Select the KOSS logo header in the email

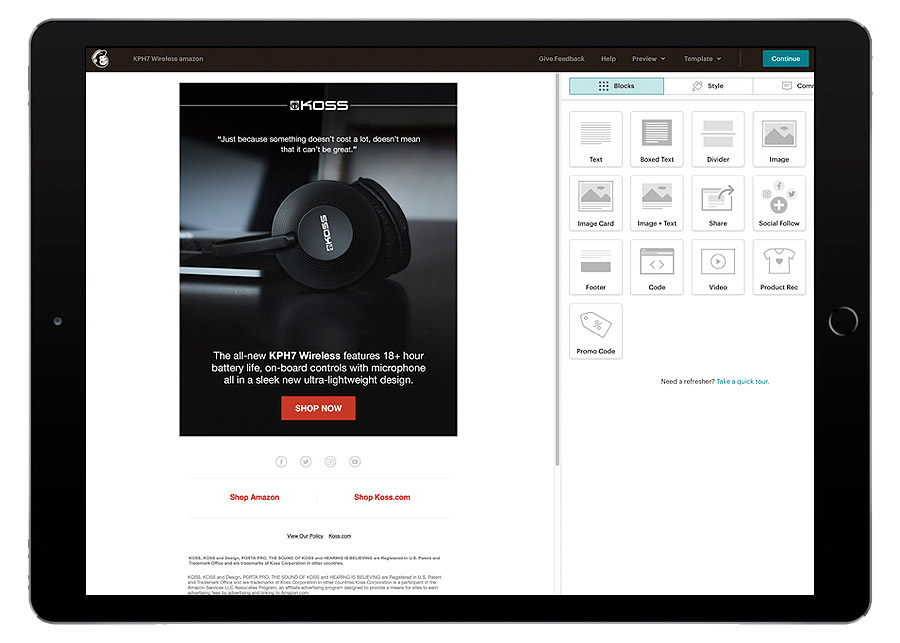tap(319, 105)
